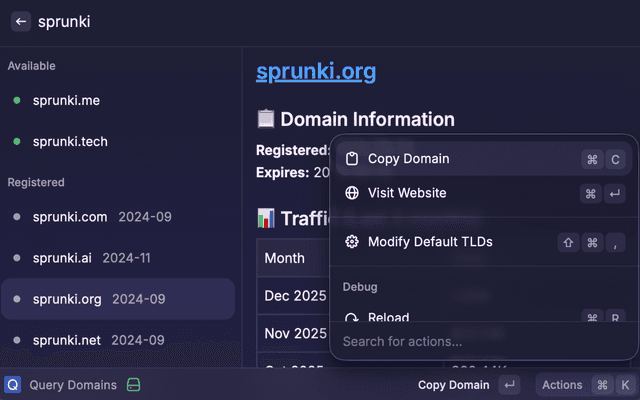Click the globe icon beside Visit Website
Image resolution: width=640 pixels, height=400 pixels.
(x=352, y=193)
